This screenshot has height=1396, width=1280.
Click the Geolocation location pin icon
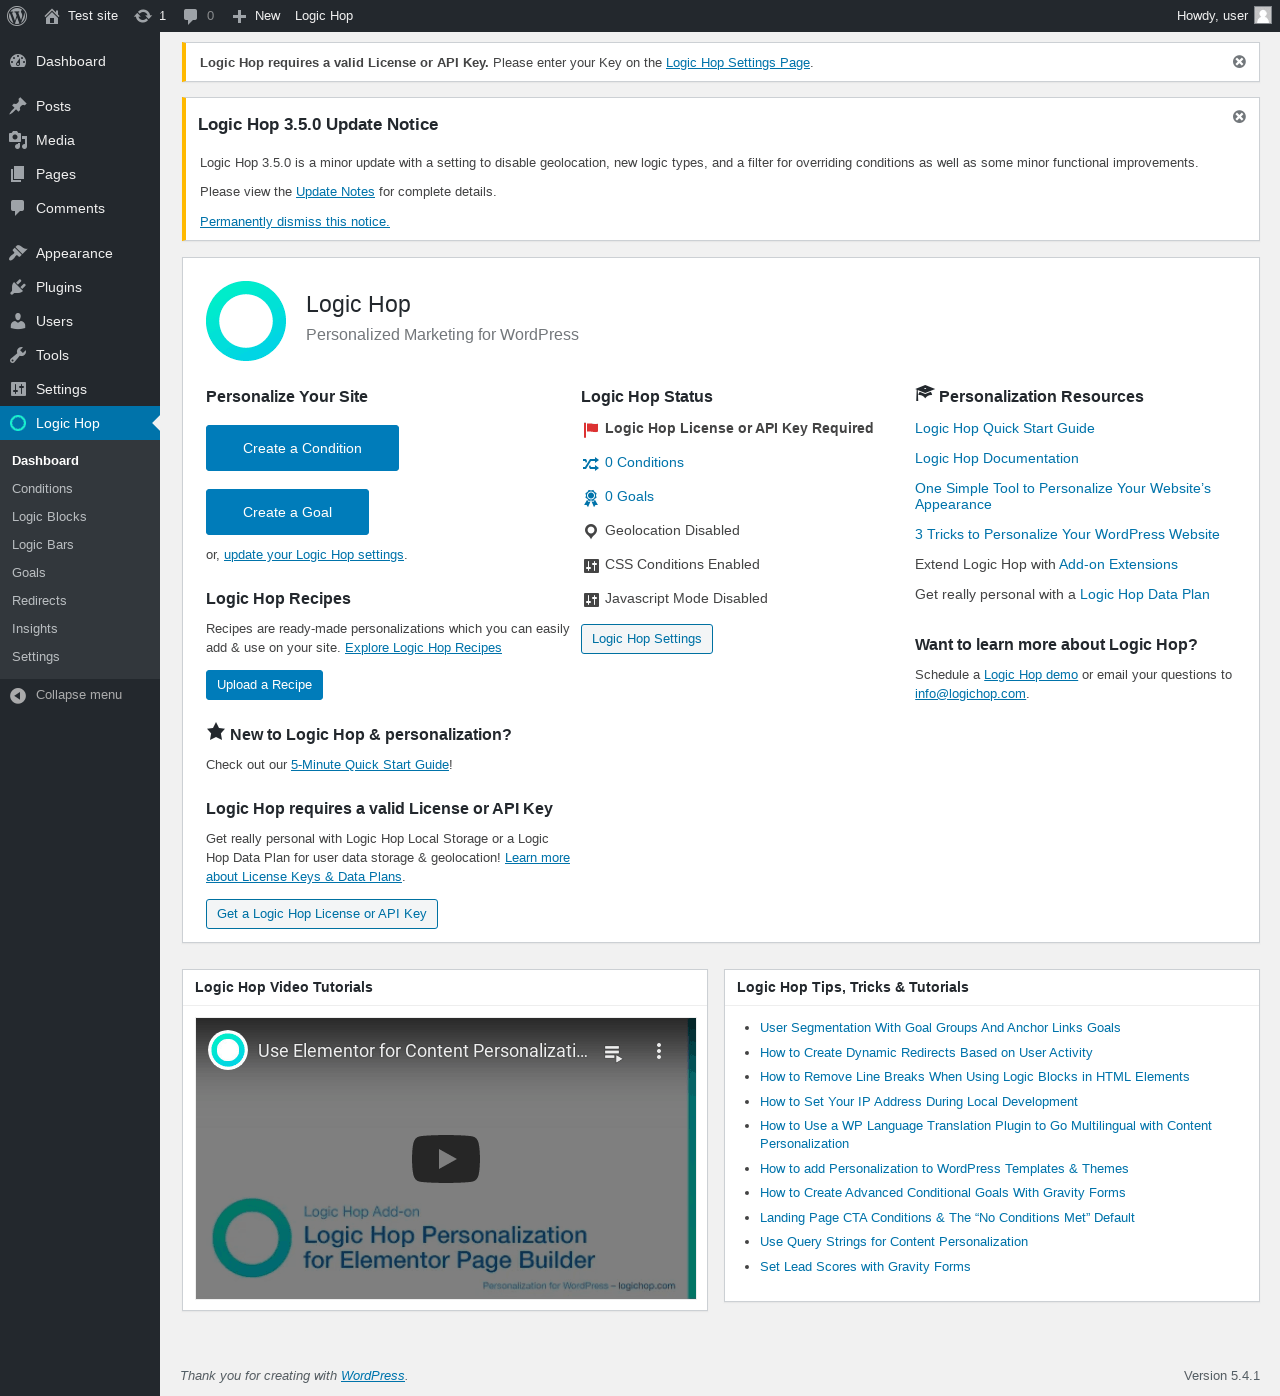pos(591,531)
